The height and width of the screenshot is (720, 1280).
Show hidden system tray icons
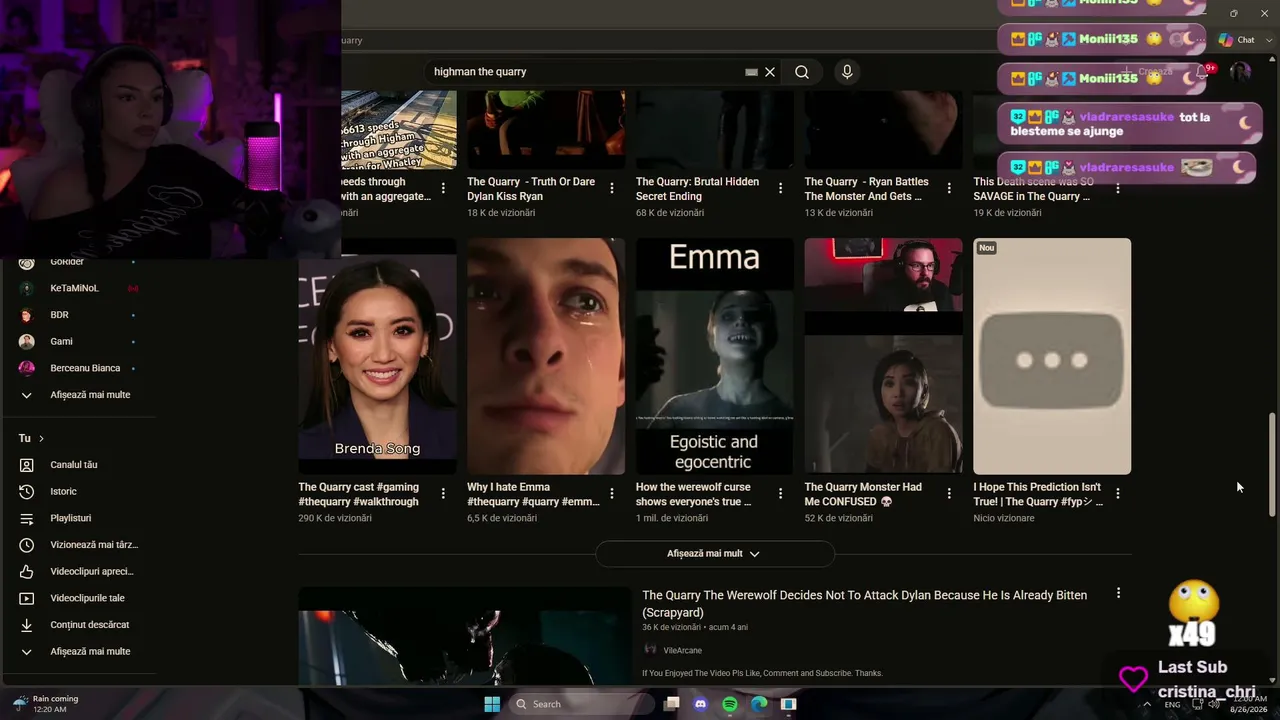click(x=1147, y=704)
